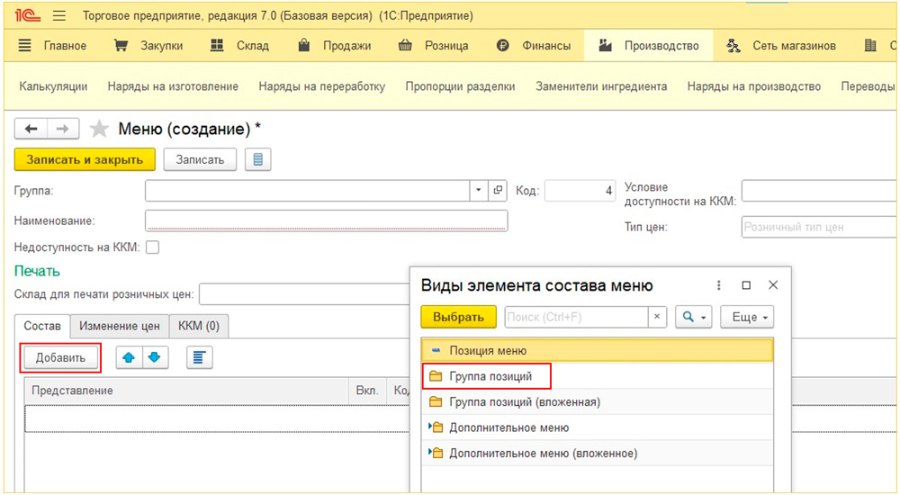Open Наряды на переработку
Screen dimensions: 900x495
tap(322, 87)
